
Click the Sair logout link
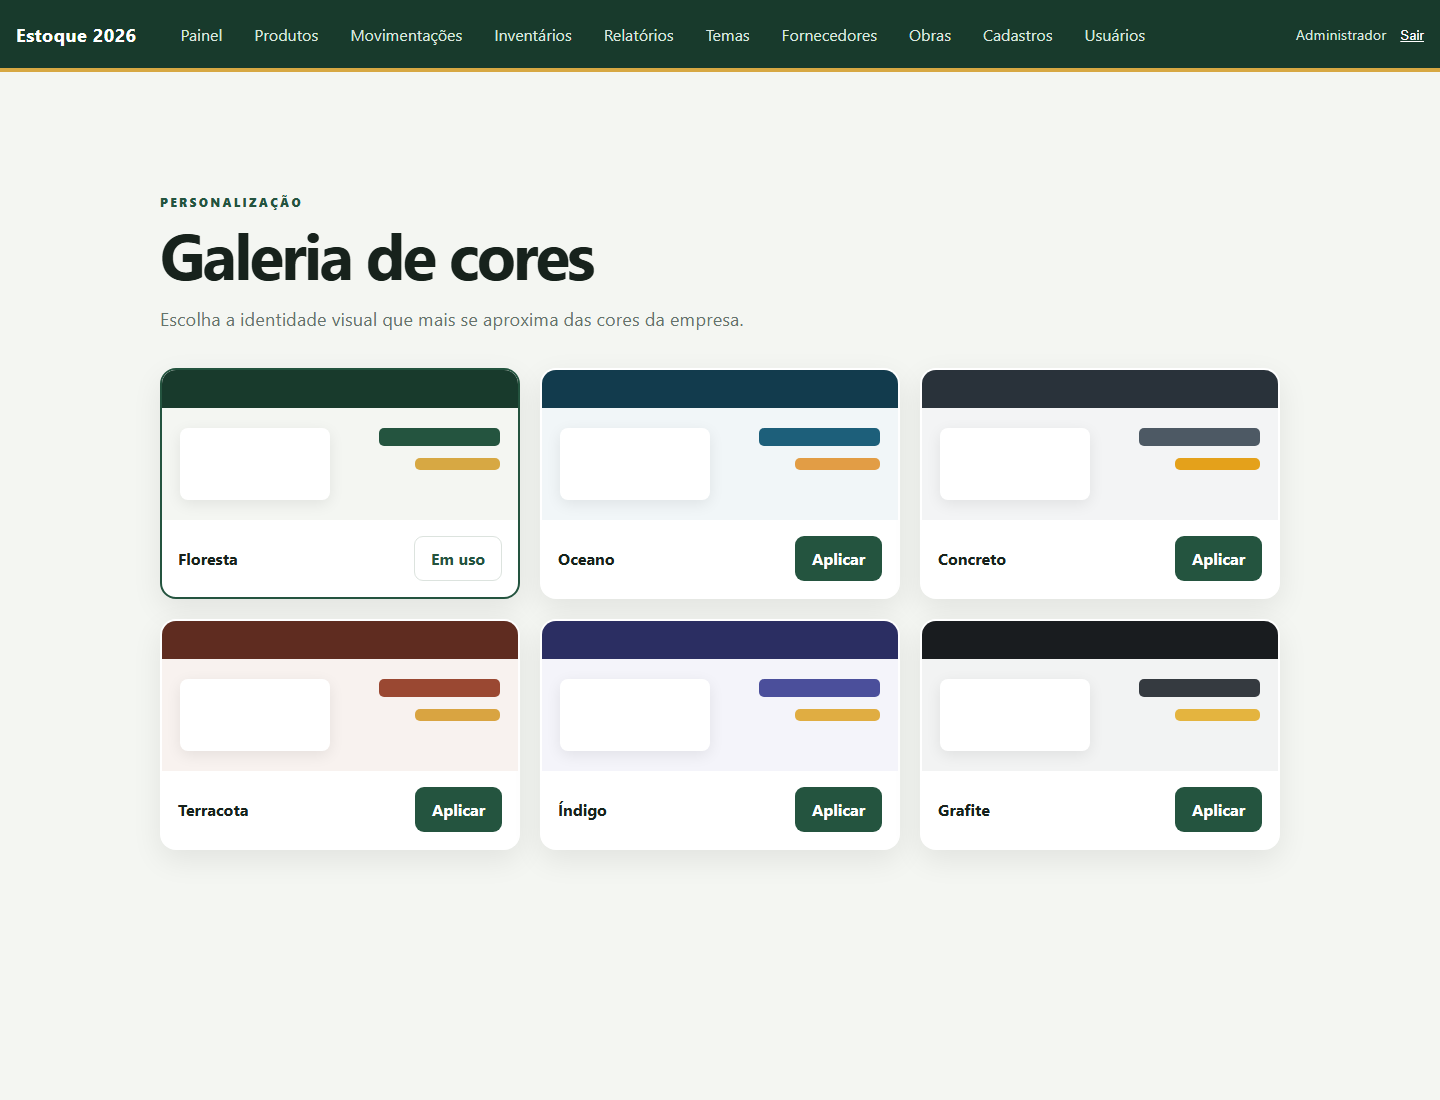click(1412, 35)
